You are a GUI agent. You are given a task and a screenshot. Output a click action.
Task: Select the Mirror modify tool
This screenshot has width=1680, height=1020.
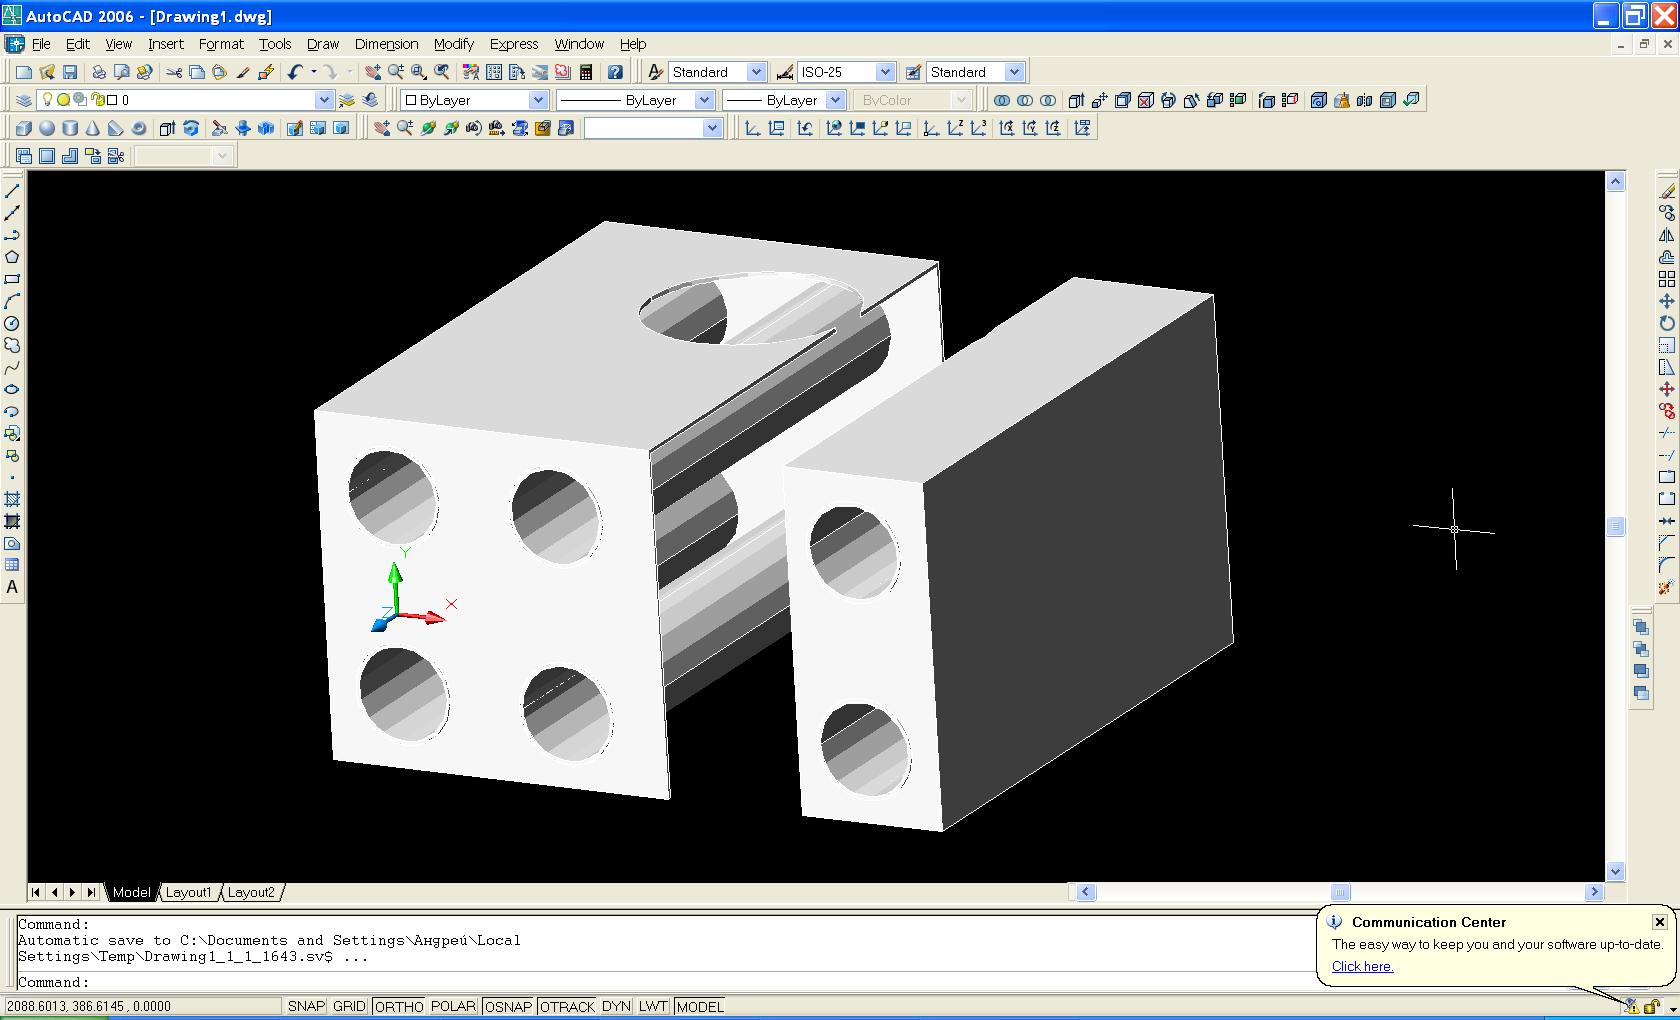(1666, 235)
